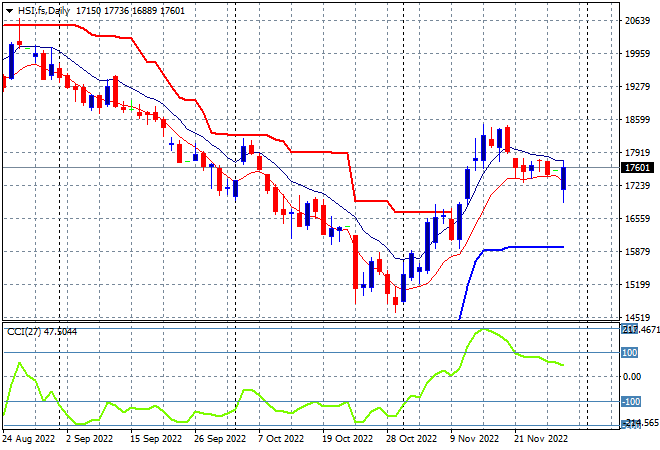Click the 24 Aug 2022 date label
The width and height of the screenshot is (660, 450).
(29, 439)
